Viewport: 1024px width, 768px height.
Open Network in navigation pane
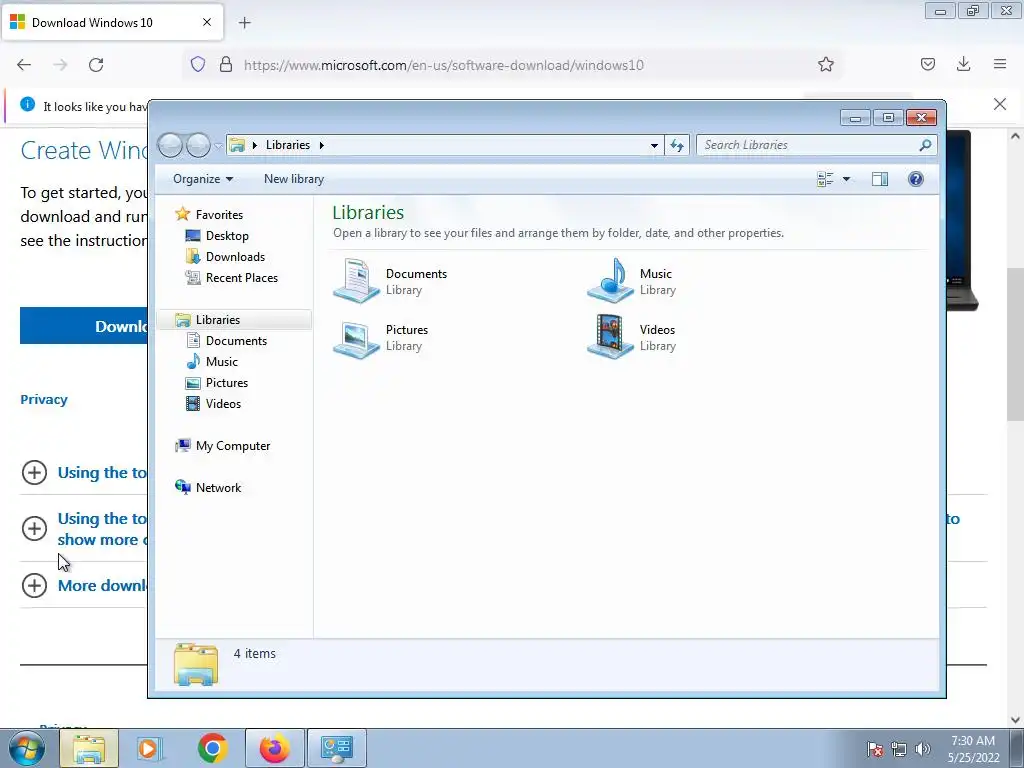pyautogui.click(x=218, y=488)
